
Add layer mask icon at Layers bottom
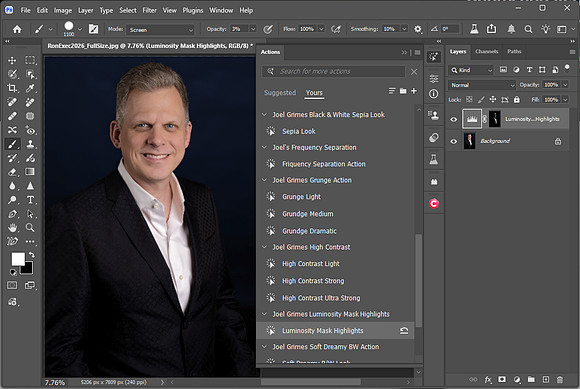[502, 379]
